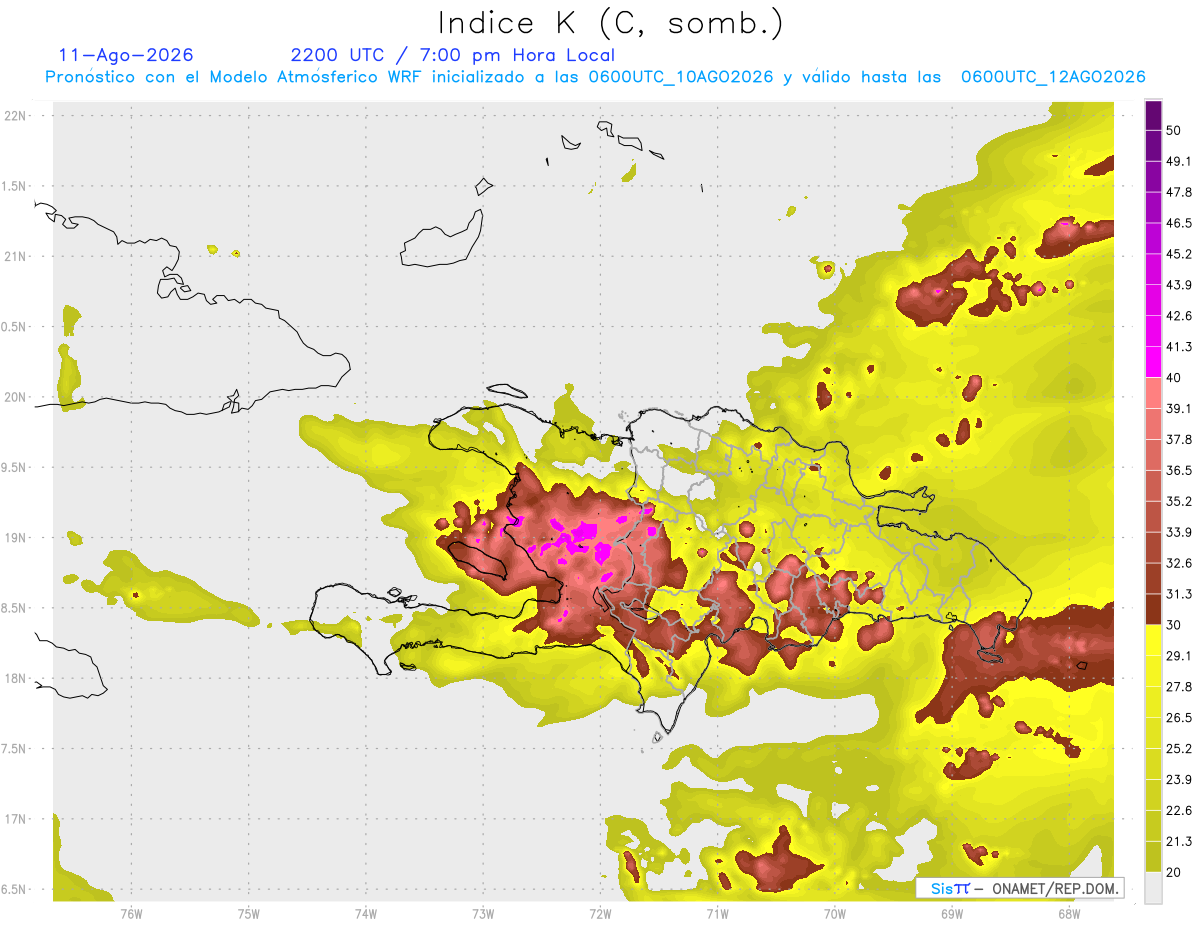1200x927 pixels.
Task: Click the longitude axis label "71W"
Action: (x=717, y=914)
